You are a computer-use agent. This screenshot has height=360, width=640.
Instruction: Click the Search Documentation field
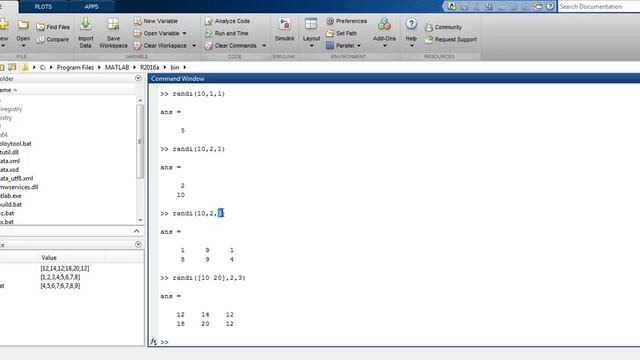(598, 7)
